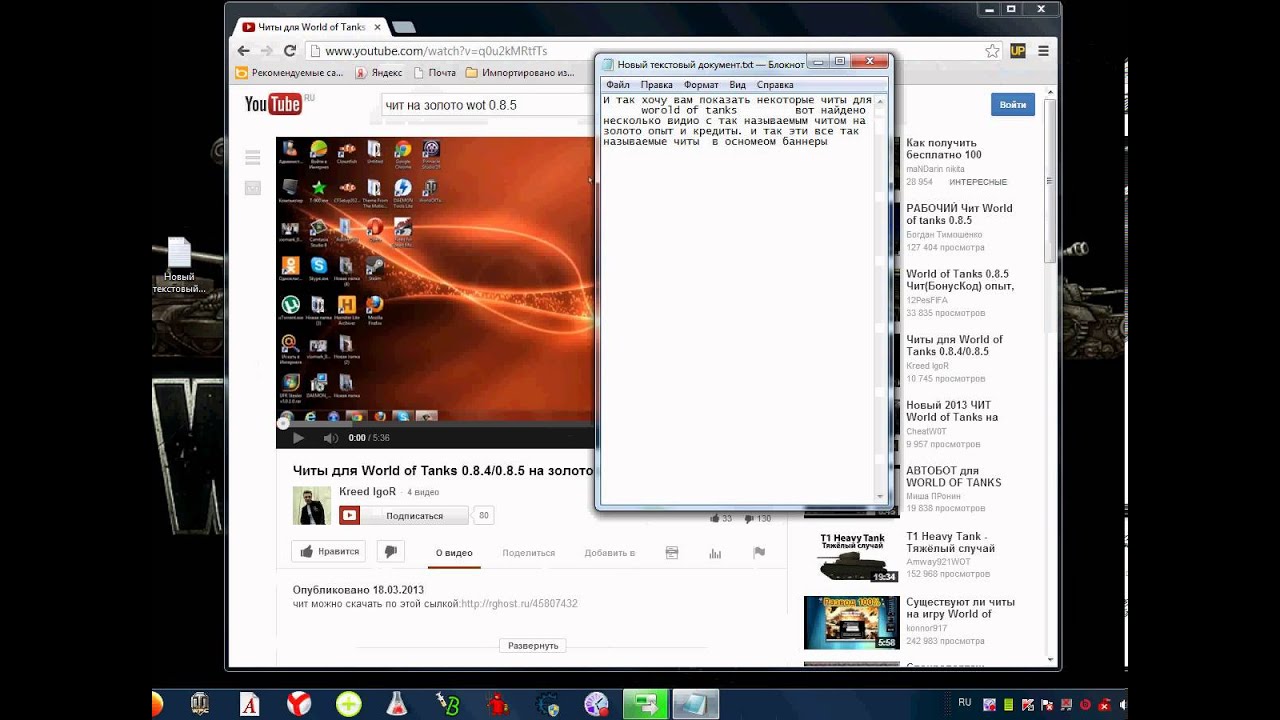
Task: Open suggested video Новый 2013 ЧИТ
Action: [x=952, y=411]
